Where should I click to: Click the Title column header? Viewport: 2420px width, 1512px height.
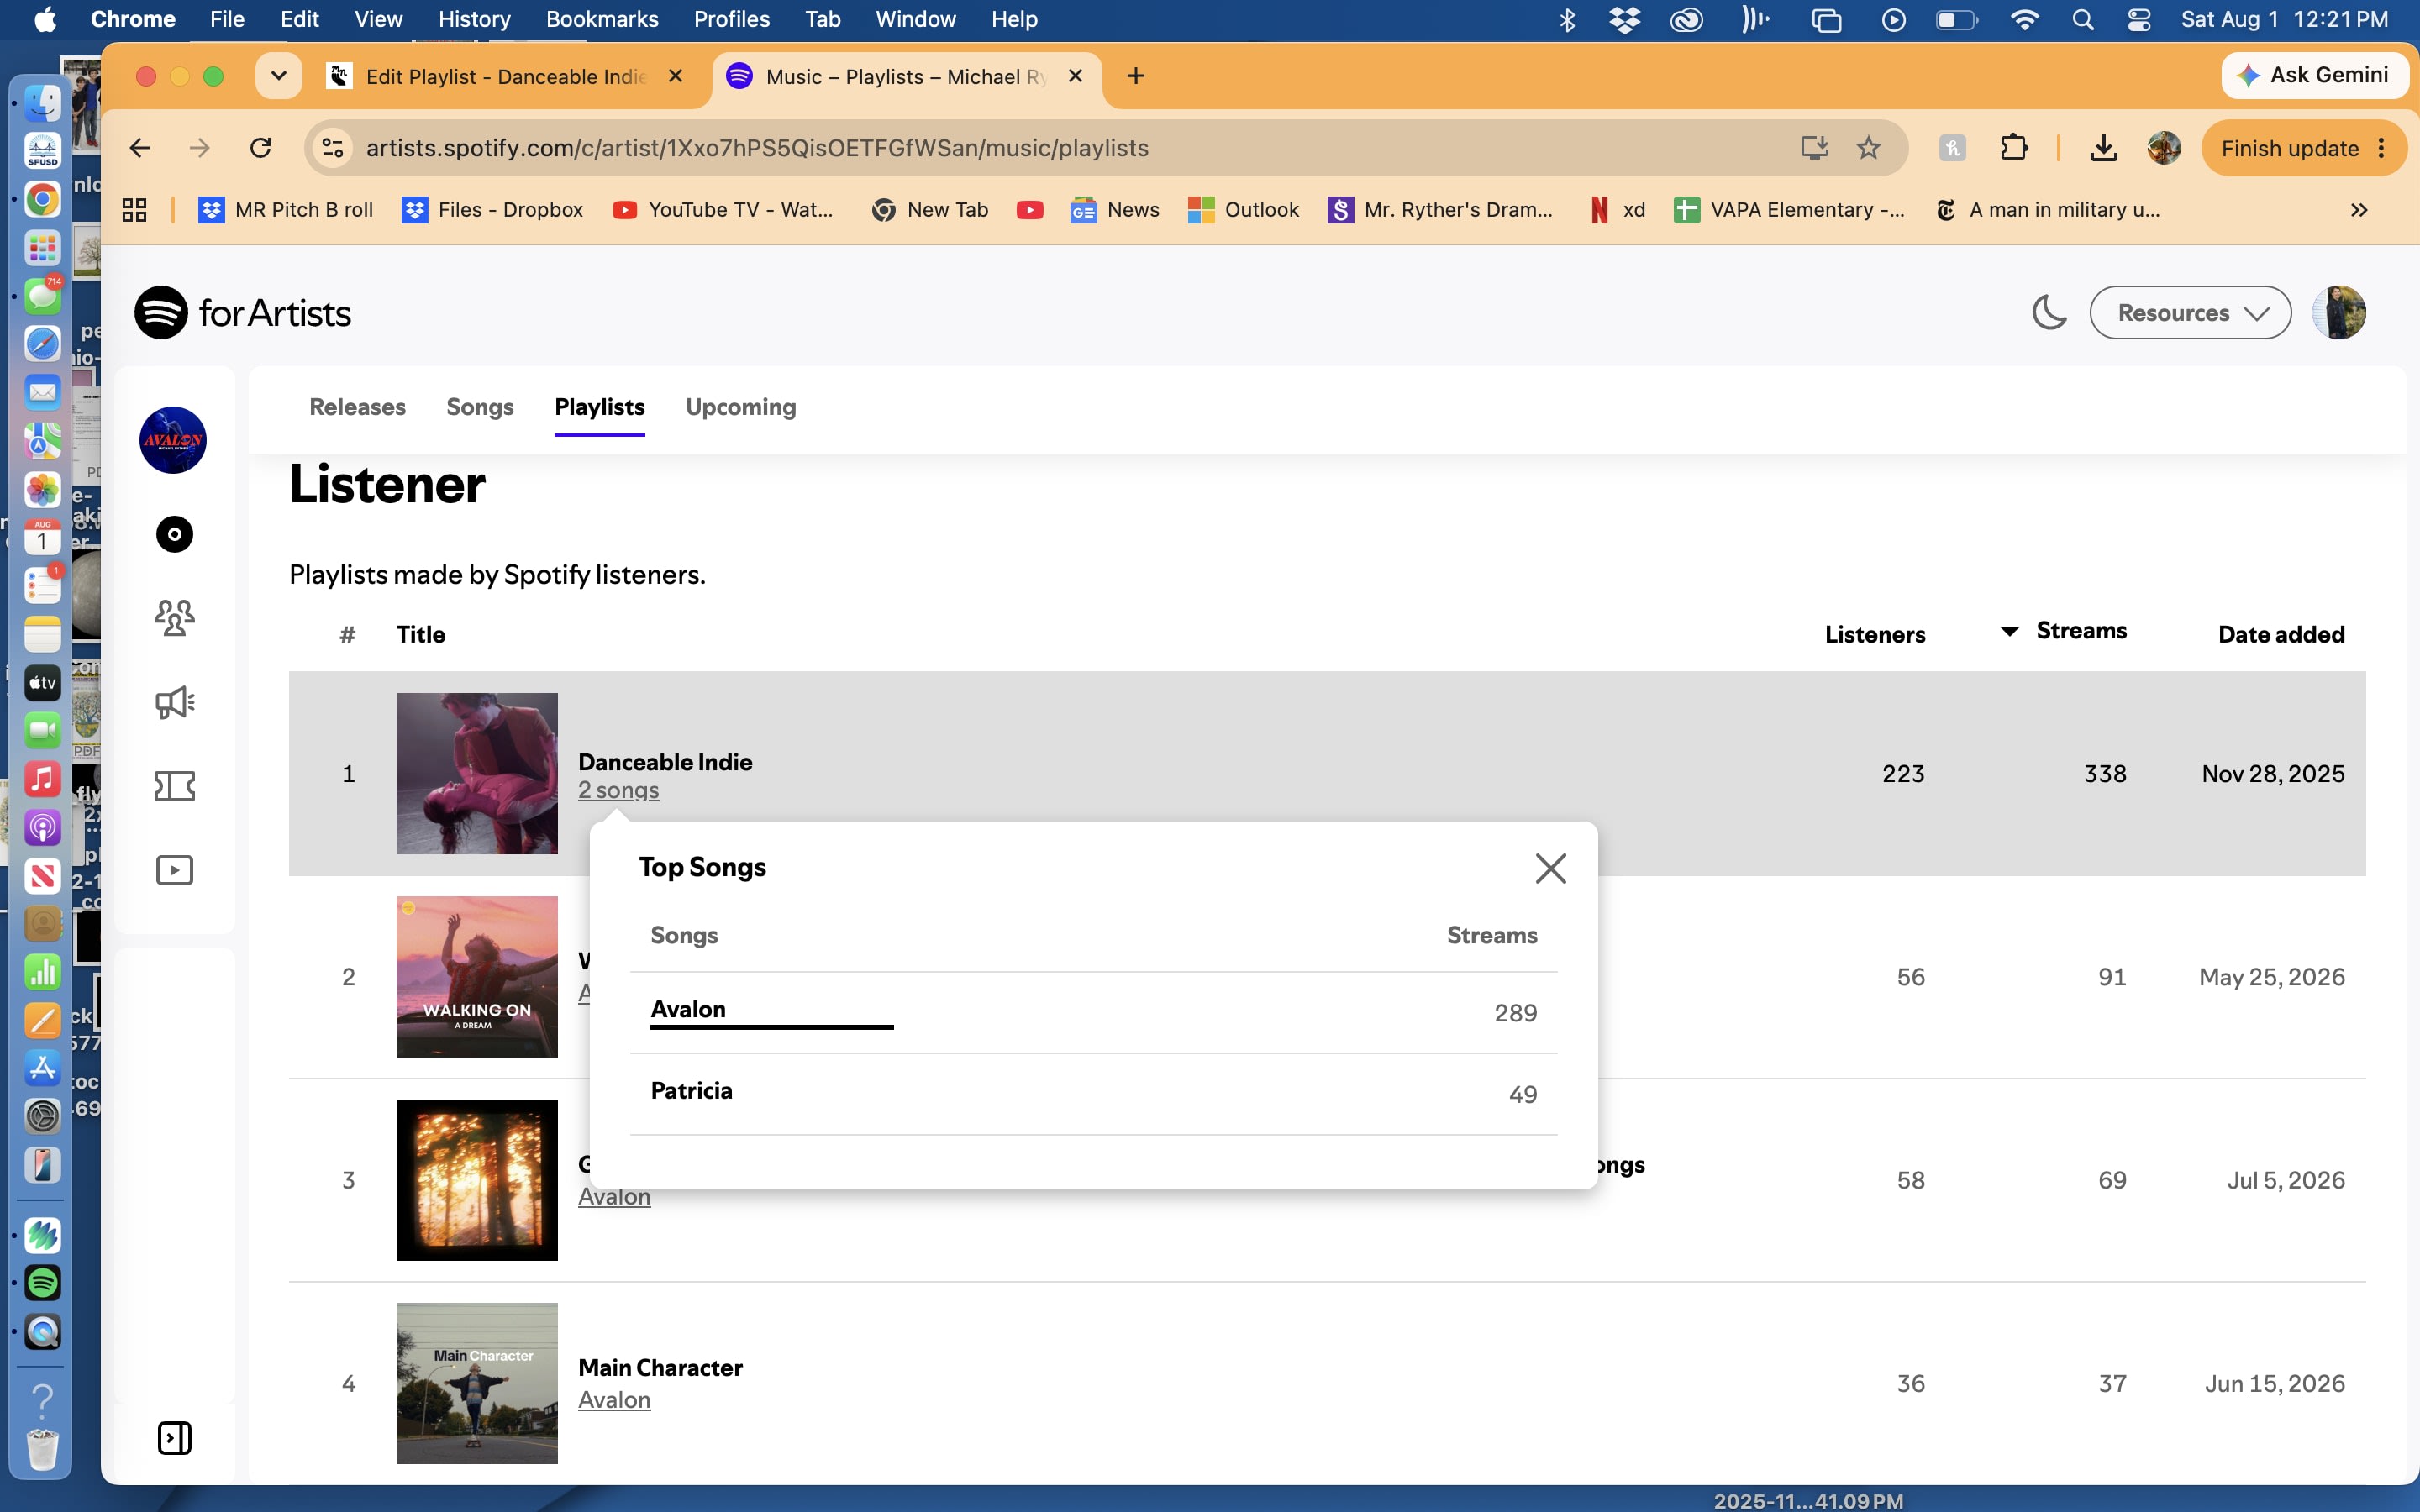(421, 635)
